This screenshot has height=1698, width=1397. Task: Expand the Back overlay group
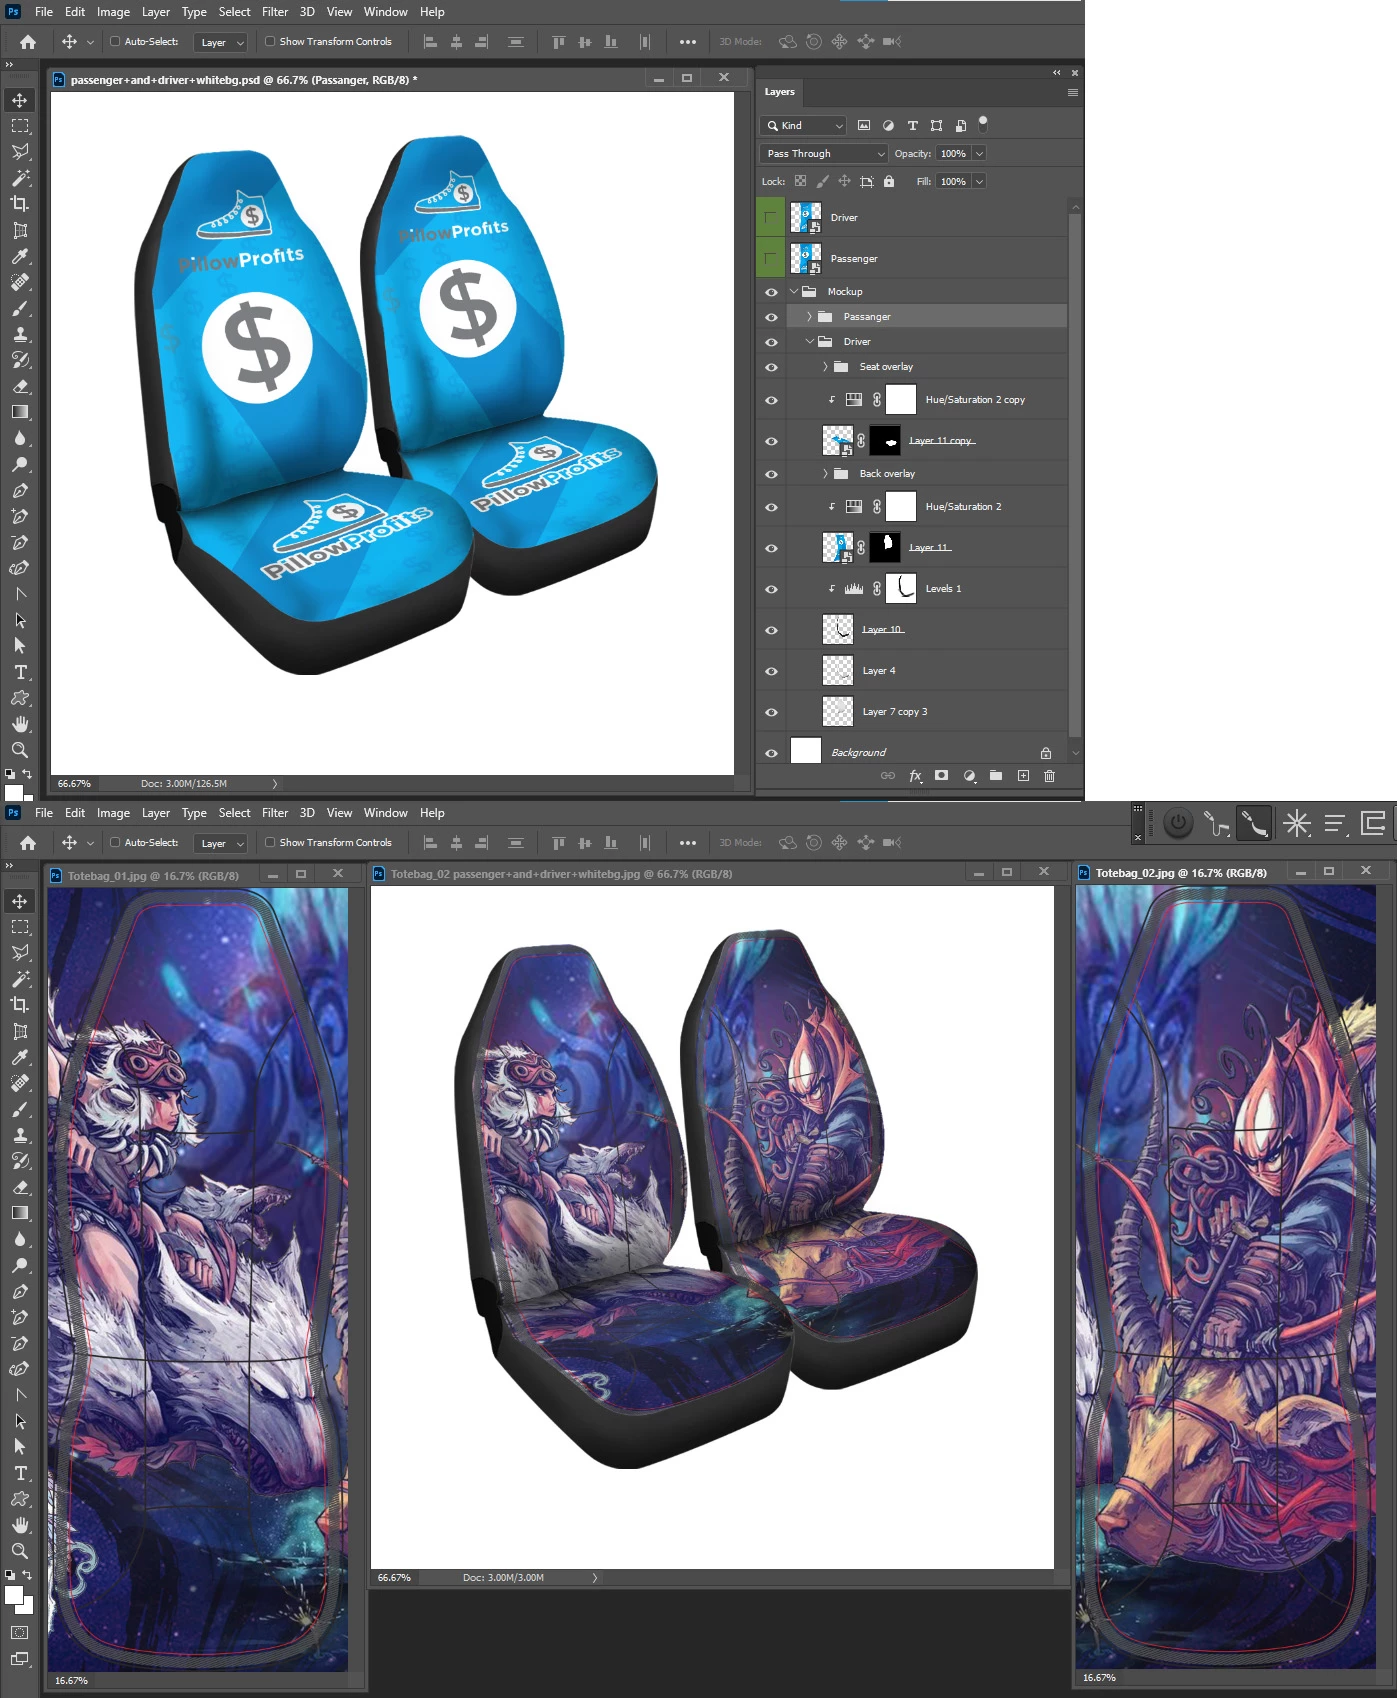coord(825,473)
